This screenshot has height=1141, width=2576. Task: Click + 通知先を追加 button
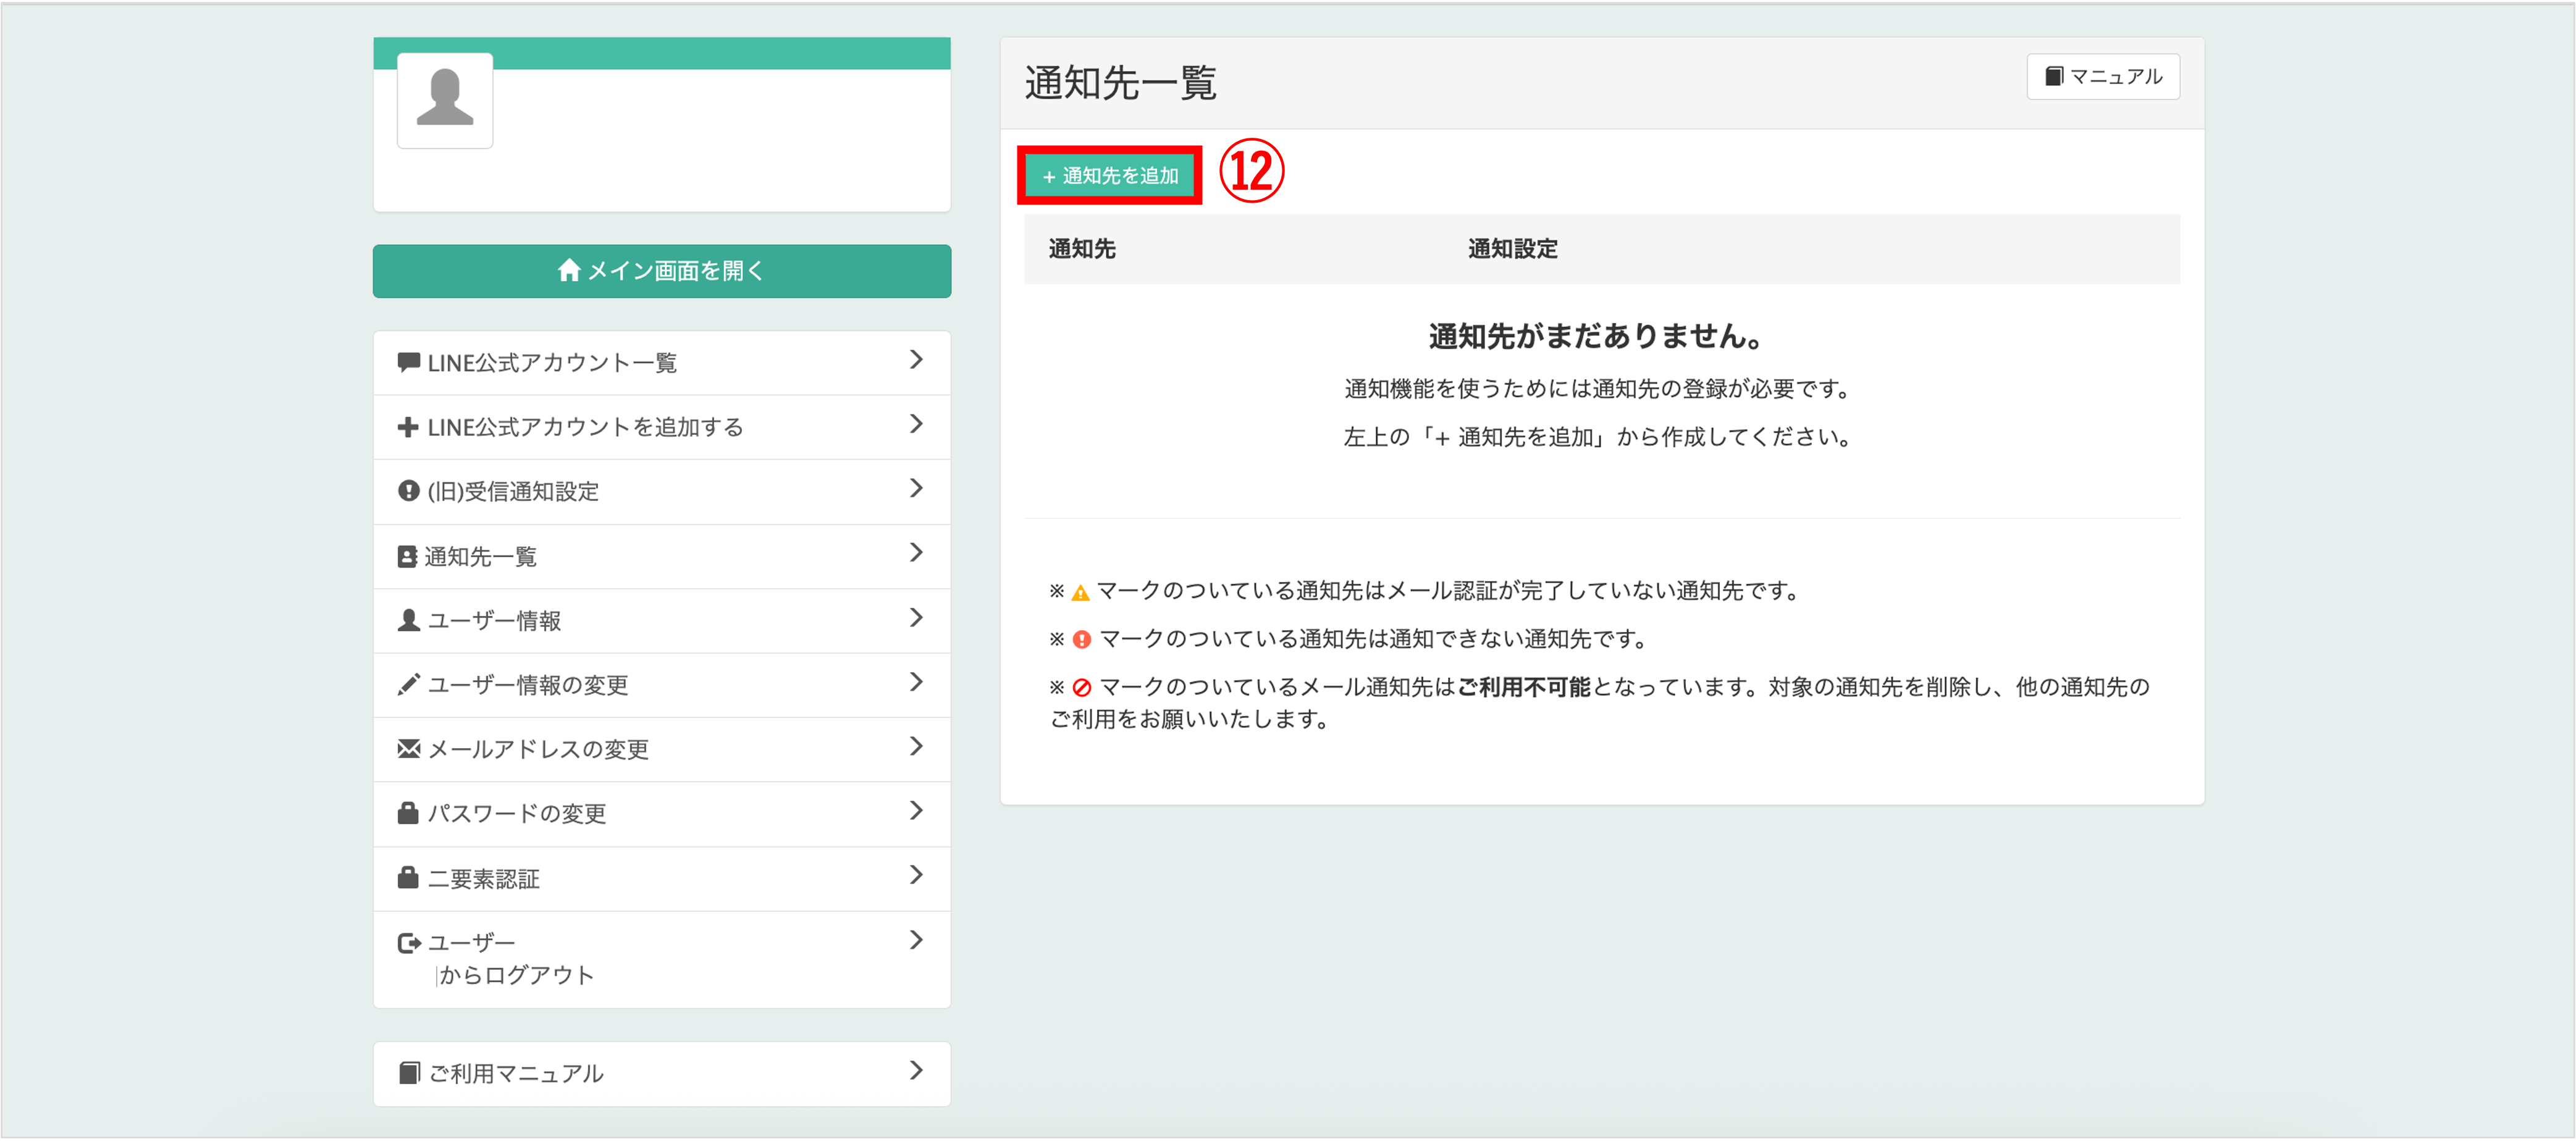(x=1110, y=176)
